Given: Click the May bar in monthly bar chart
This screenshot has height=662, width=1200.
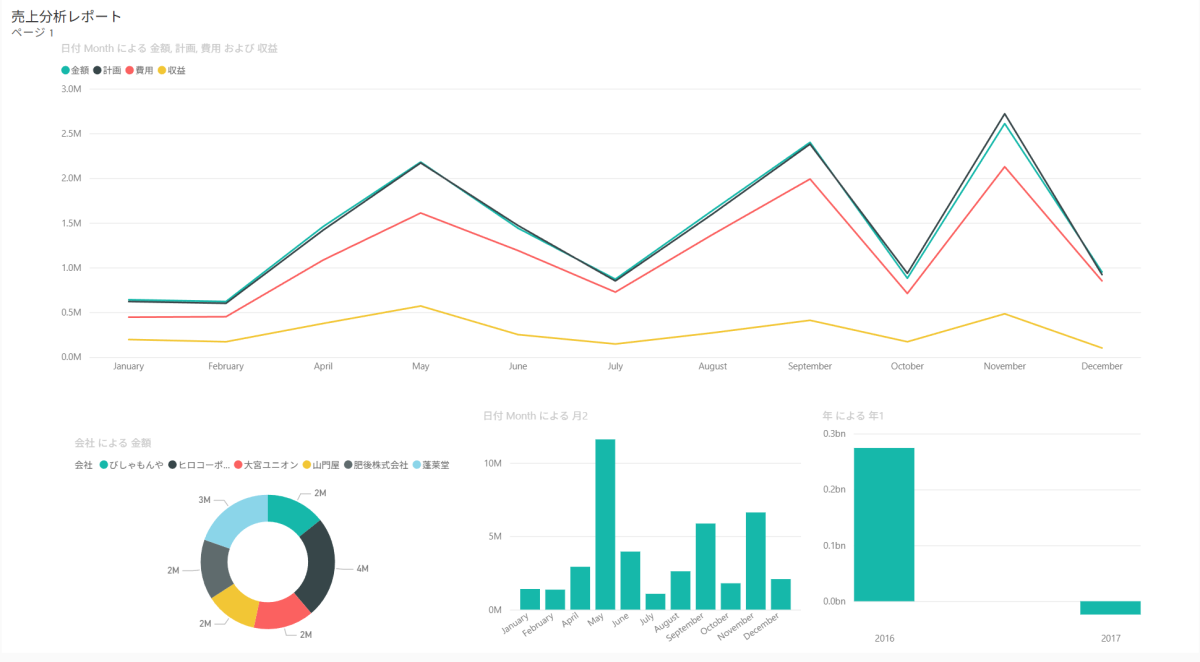Looking at the screenshot, I should tap(605, 525).
